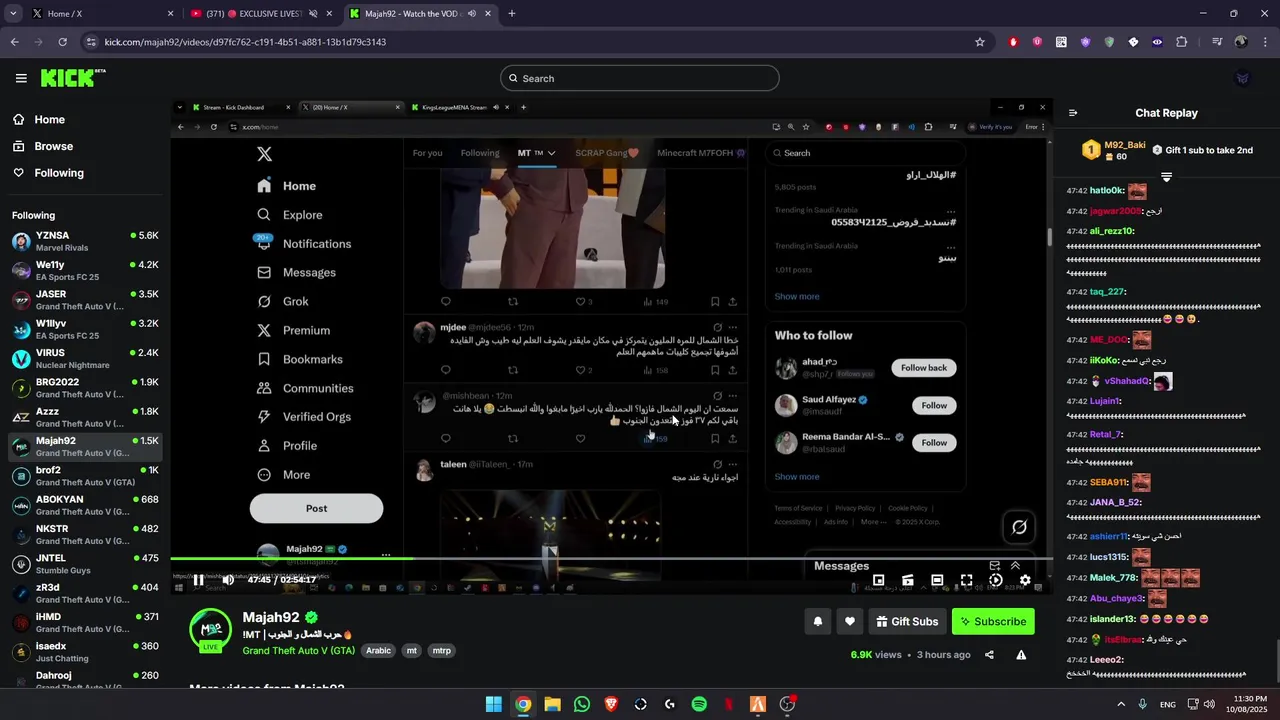Click the Gift Subs button
1280x720 pixels.
(x=907, y=621)
